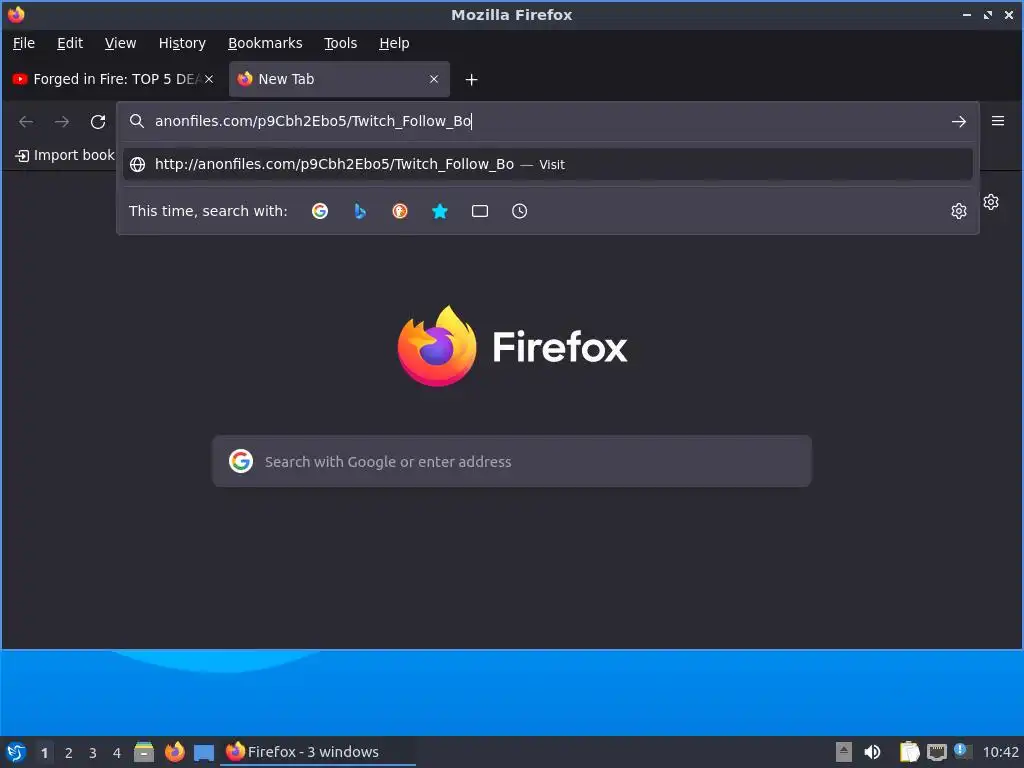The image size is (1024, 768).
Task: Close the New Tab tab
Action: [434, 79]
